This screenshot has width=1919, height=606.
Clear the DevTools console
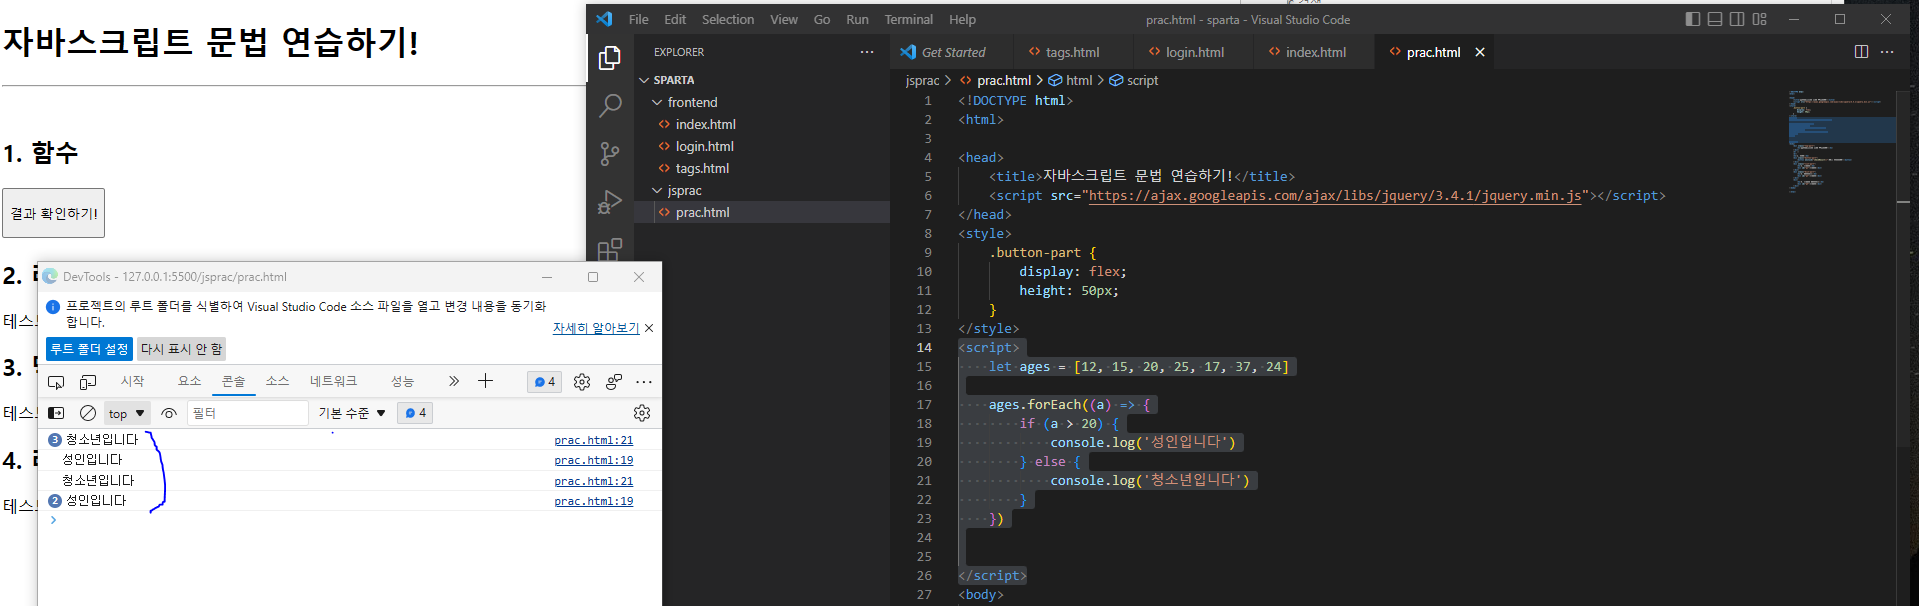88,413
